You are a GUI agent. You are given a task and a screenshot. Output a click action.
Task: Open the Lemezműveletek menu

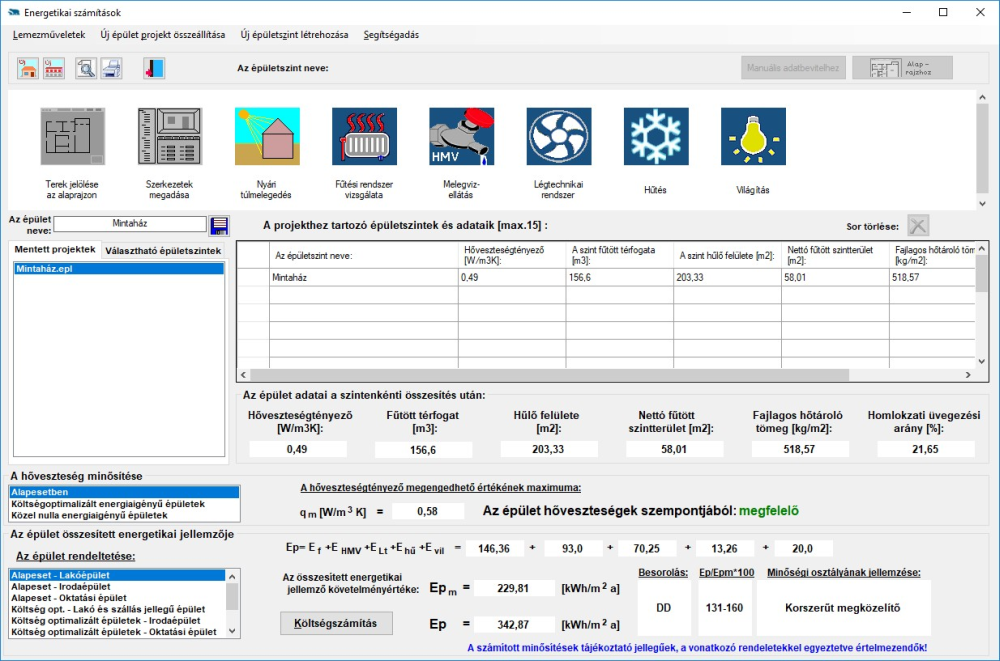49,35
